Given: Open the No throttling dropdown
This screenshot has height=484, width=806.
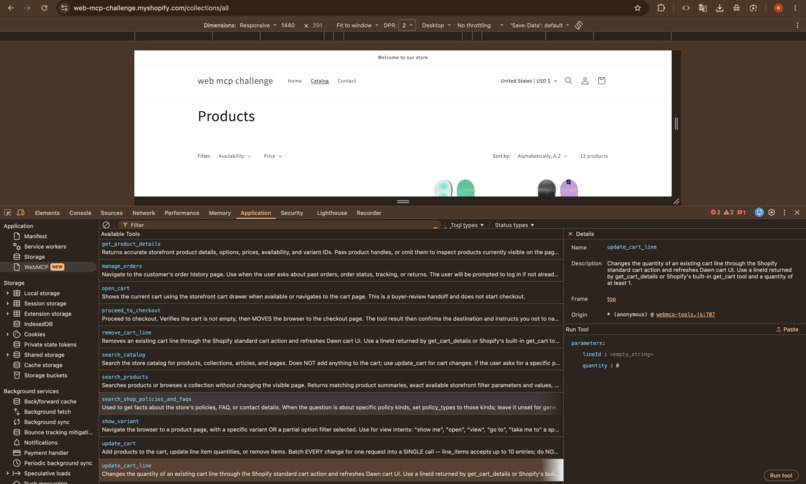Looking at the screenshot, I should (480, 25).
